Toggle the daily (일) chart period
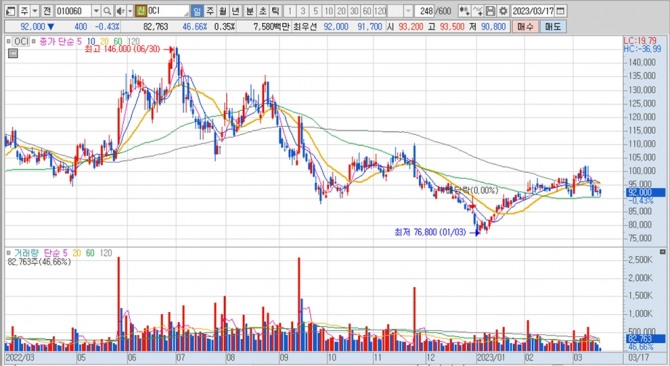Image resolution: width=670 pixels, height=366 pixels. click(x=197, y=11)
